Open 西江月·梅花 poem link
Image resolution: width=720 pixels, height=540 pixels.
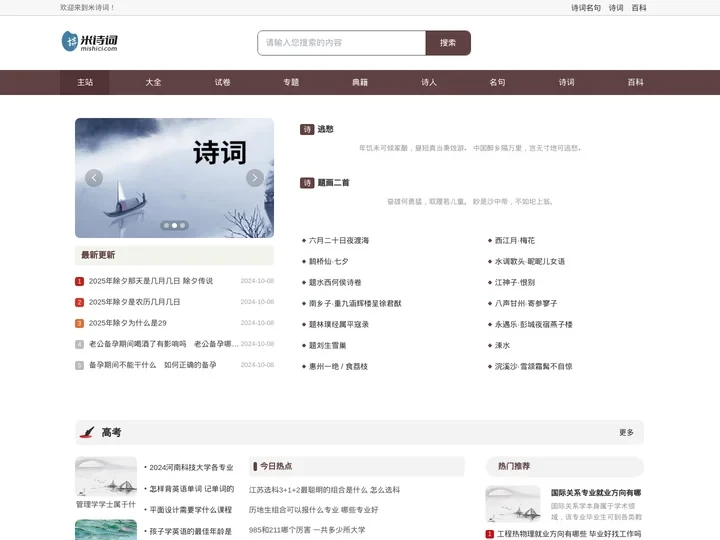point(515,241)
